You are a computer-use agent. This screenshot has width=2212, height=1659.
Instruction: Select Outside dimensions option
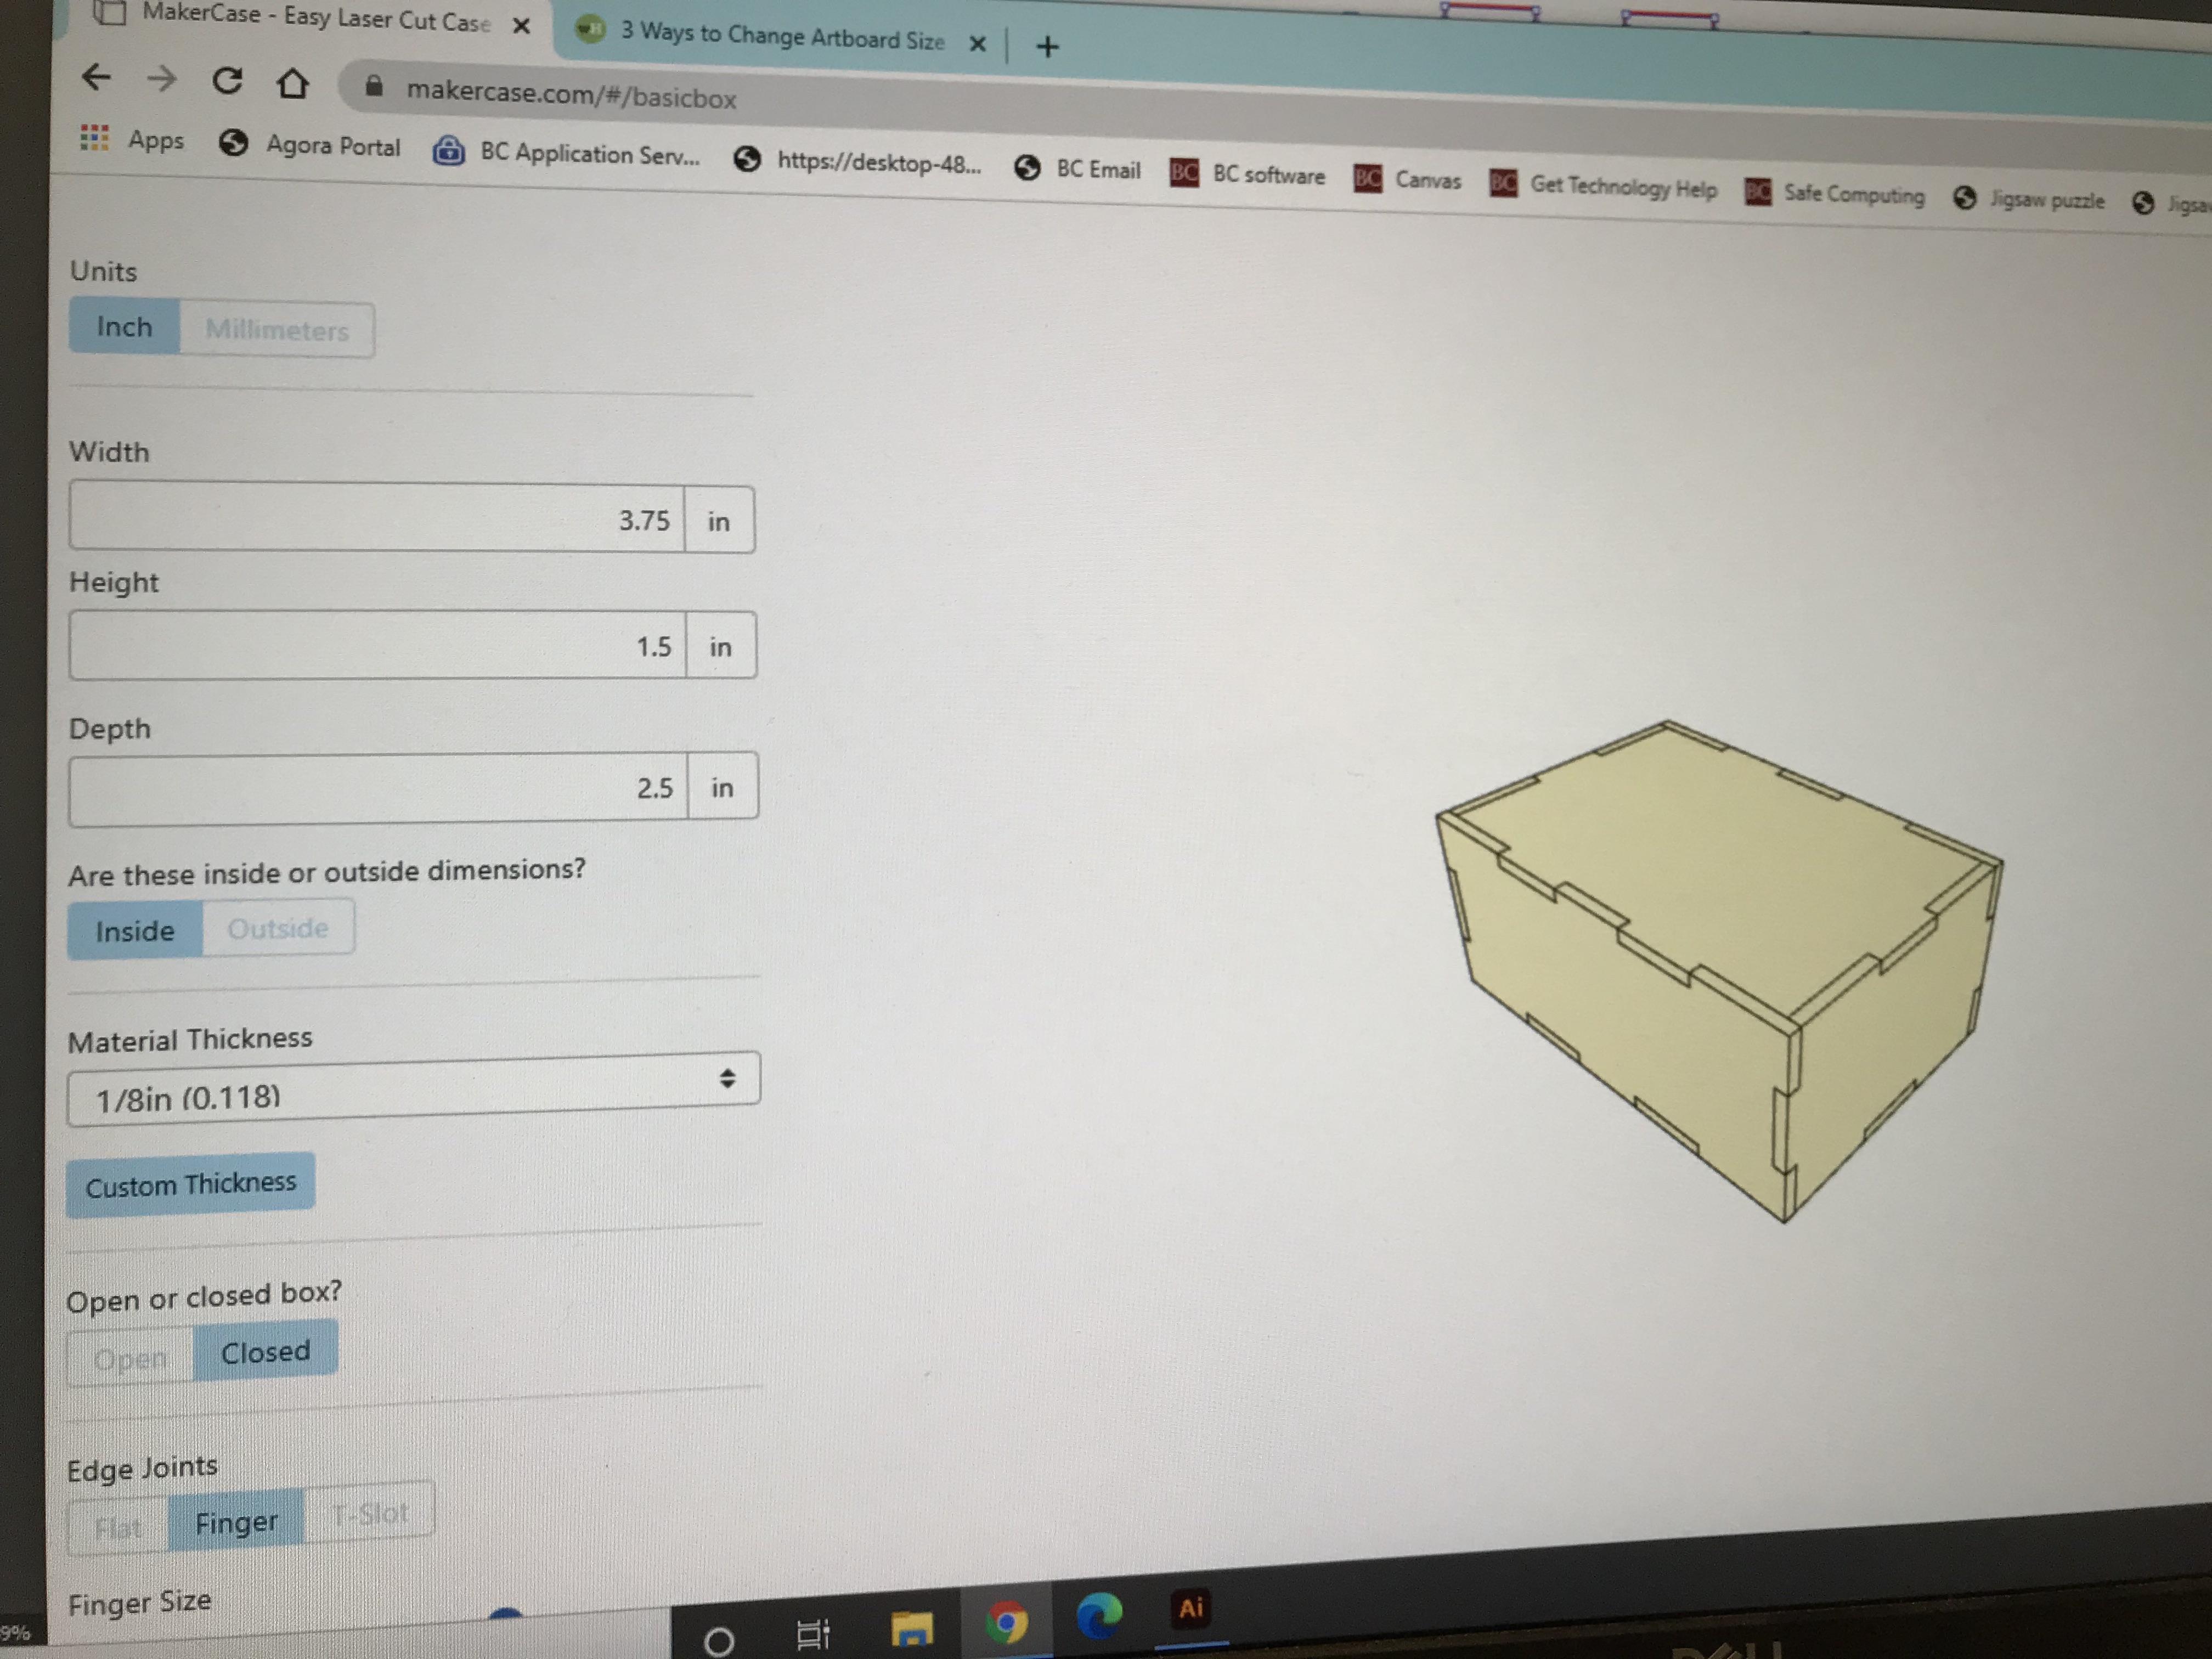[x=277, y=928]
